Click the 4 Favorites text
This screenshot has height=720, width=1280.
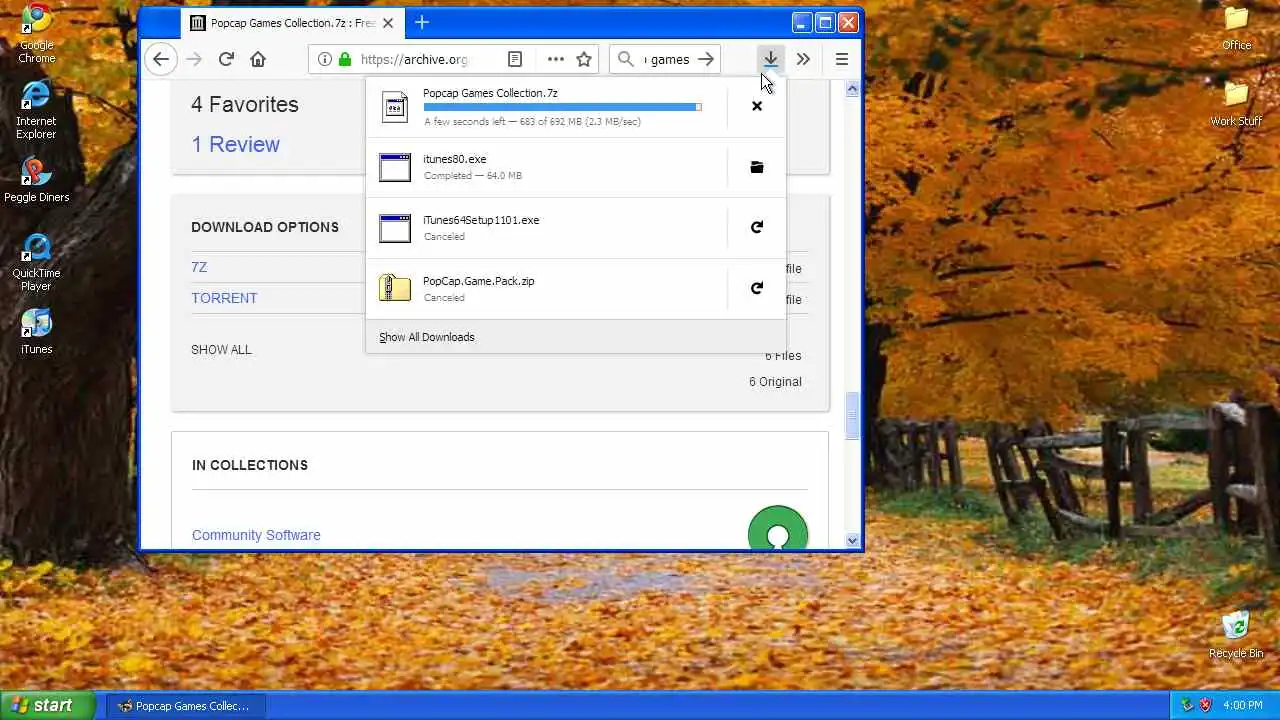pos(245,104)
